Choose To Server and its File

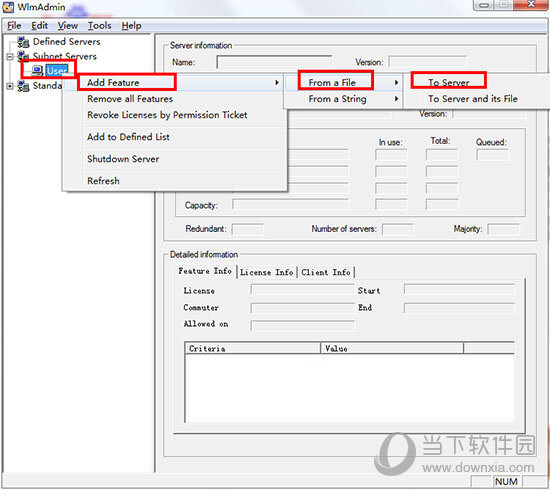pyautogui.click(x=473, y=99)
